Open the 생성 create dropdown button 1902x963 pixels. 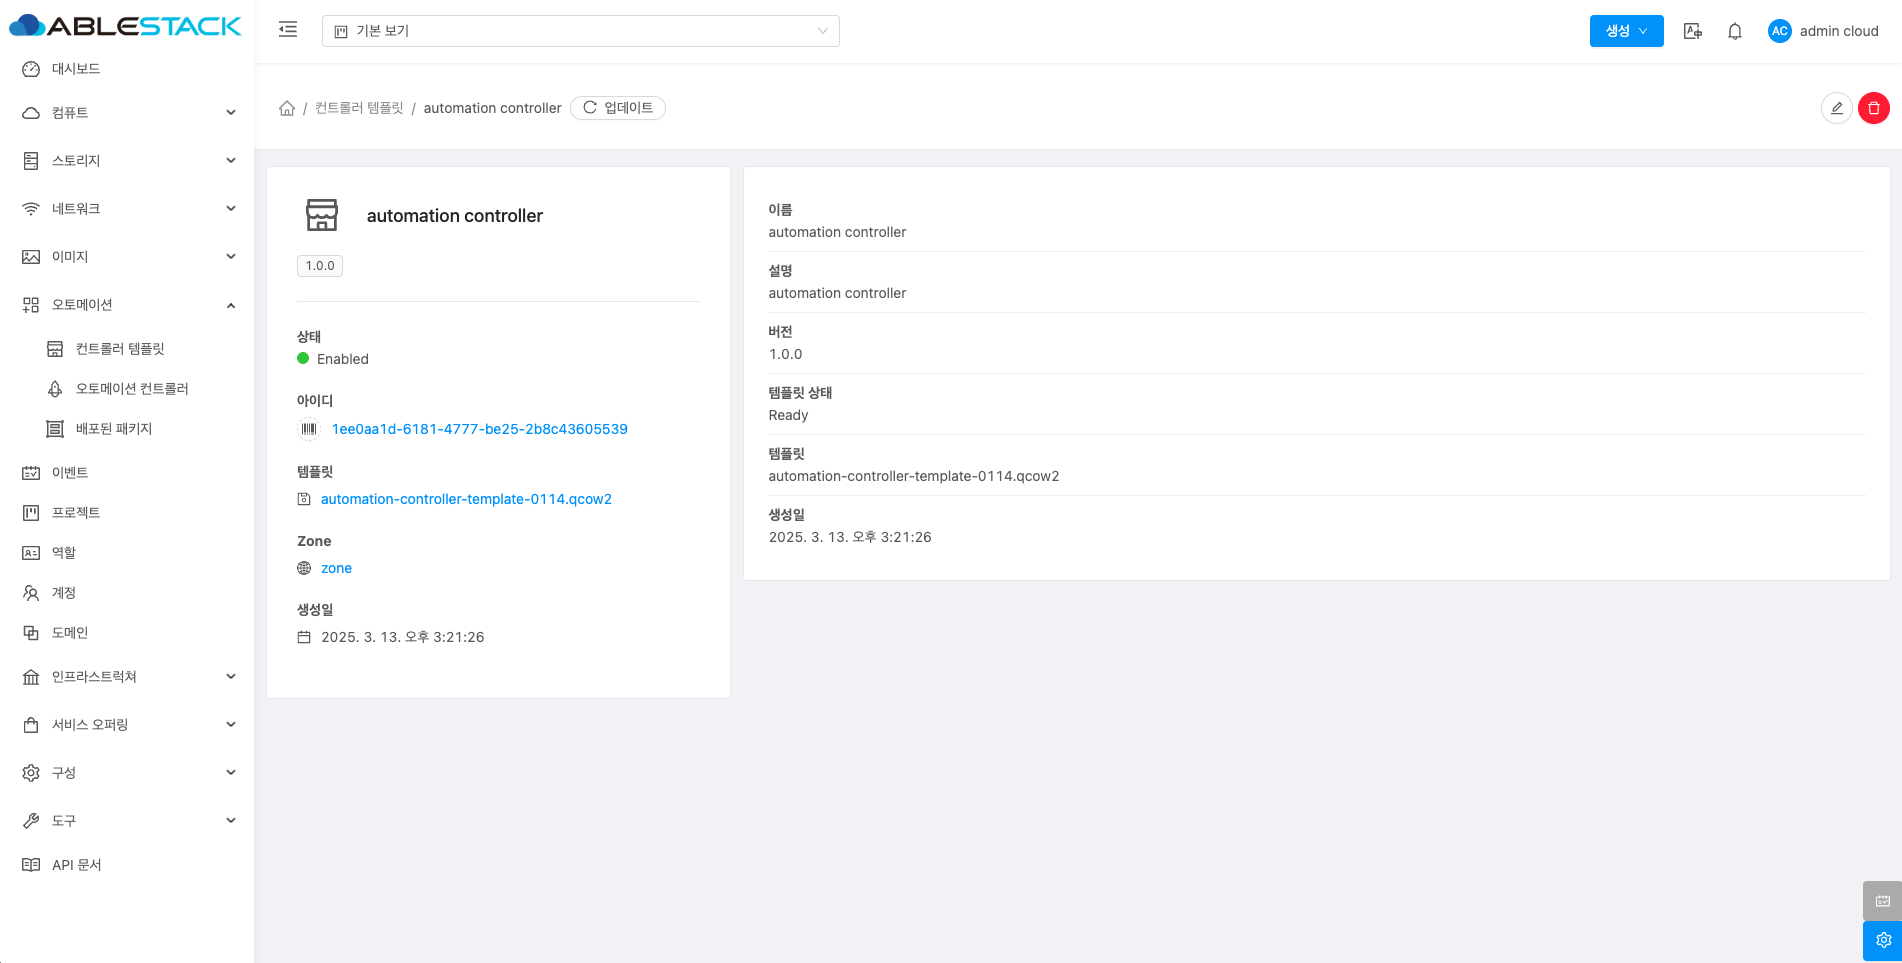click(1626, 31)
